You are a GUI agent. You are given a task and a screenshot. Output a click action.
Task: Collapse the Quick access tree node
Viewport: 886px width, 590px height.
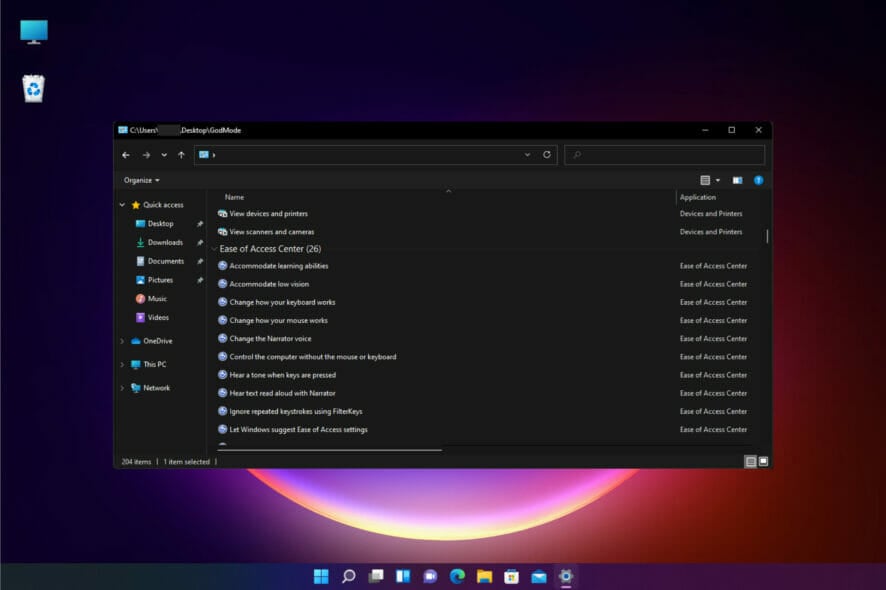pyautogui.click(x=122, y=205)
